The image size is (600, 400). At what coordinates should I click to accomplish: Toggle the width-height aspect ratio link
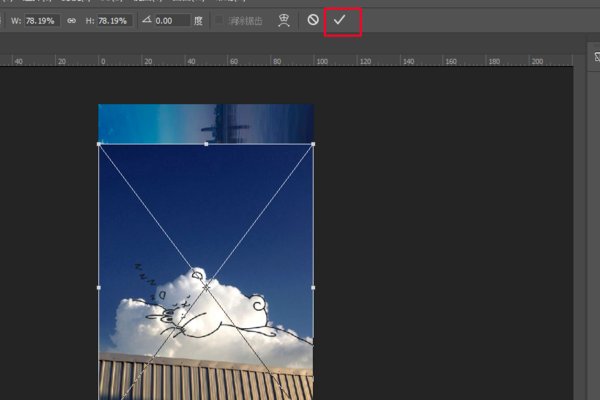(x=71, y=20)
